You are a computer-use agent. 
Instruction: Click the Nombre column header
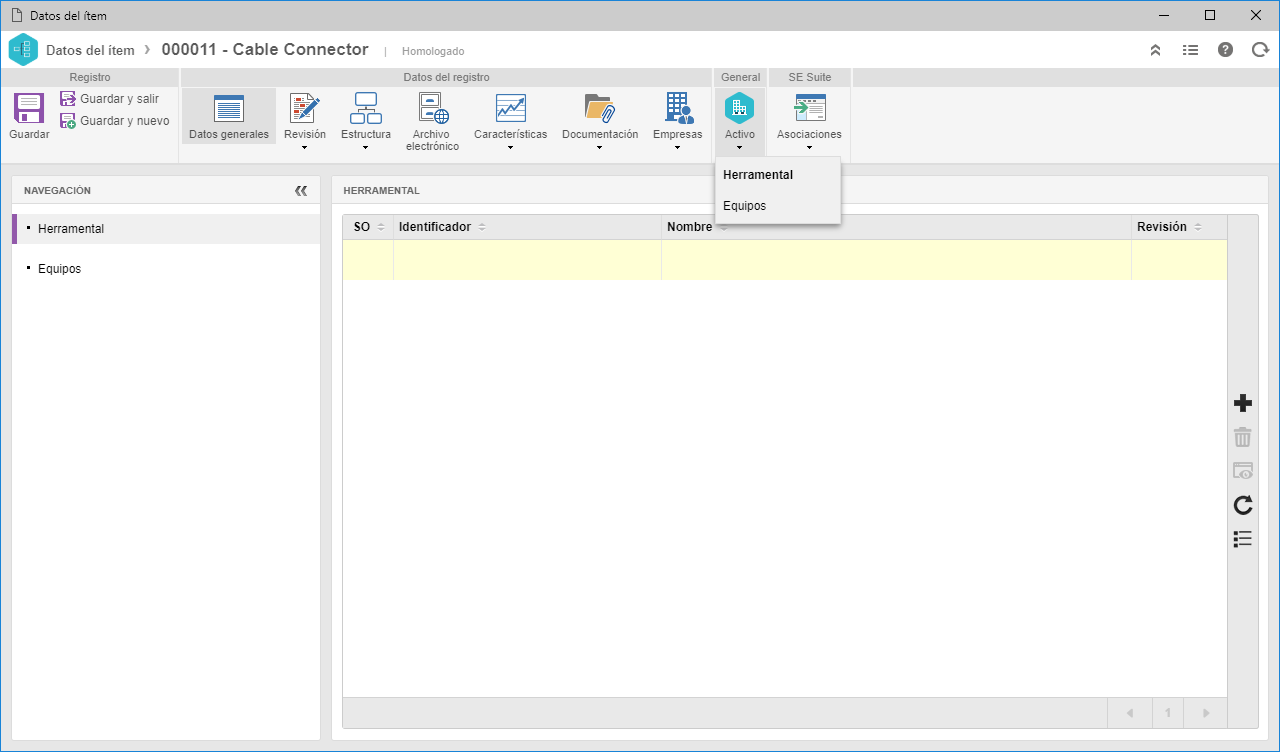896,227
